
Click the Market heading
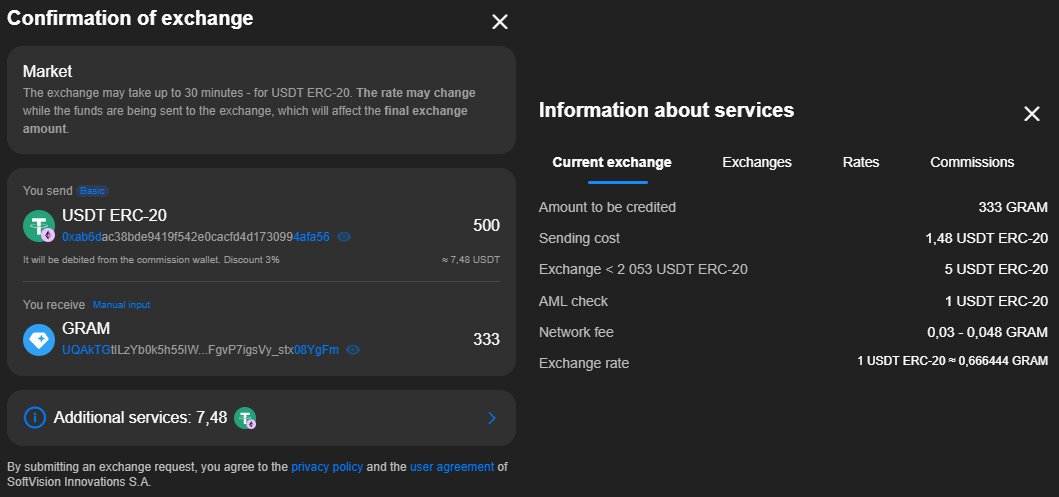(47, 72)
